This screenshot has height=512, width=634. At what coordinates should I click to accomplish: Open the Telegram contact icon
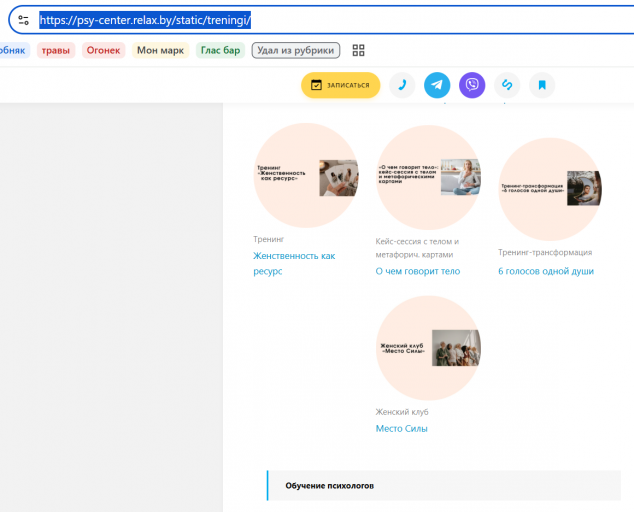point(437,85)
